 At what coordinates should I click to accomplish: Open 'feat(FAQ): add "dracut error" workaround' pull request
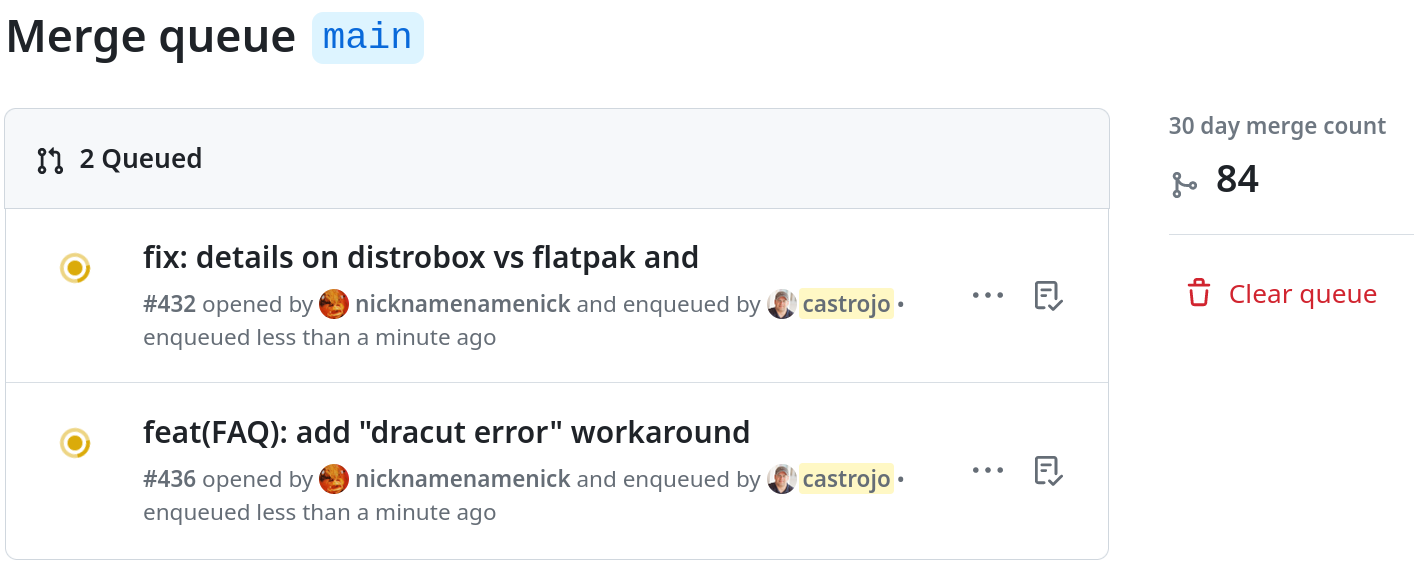click(446, 432)
